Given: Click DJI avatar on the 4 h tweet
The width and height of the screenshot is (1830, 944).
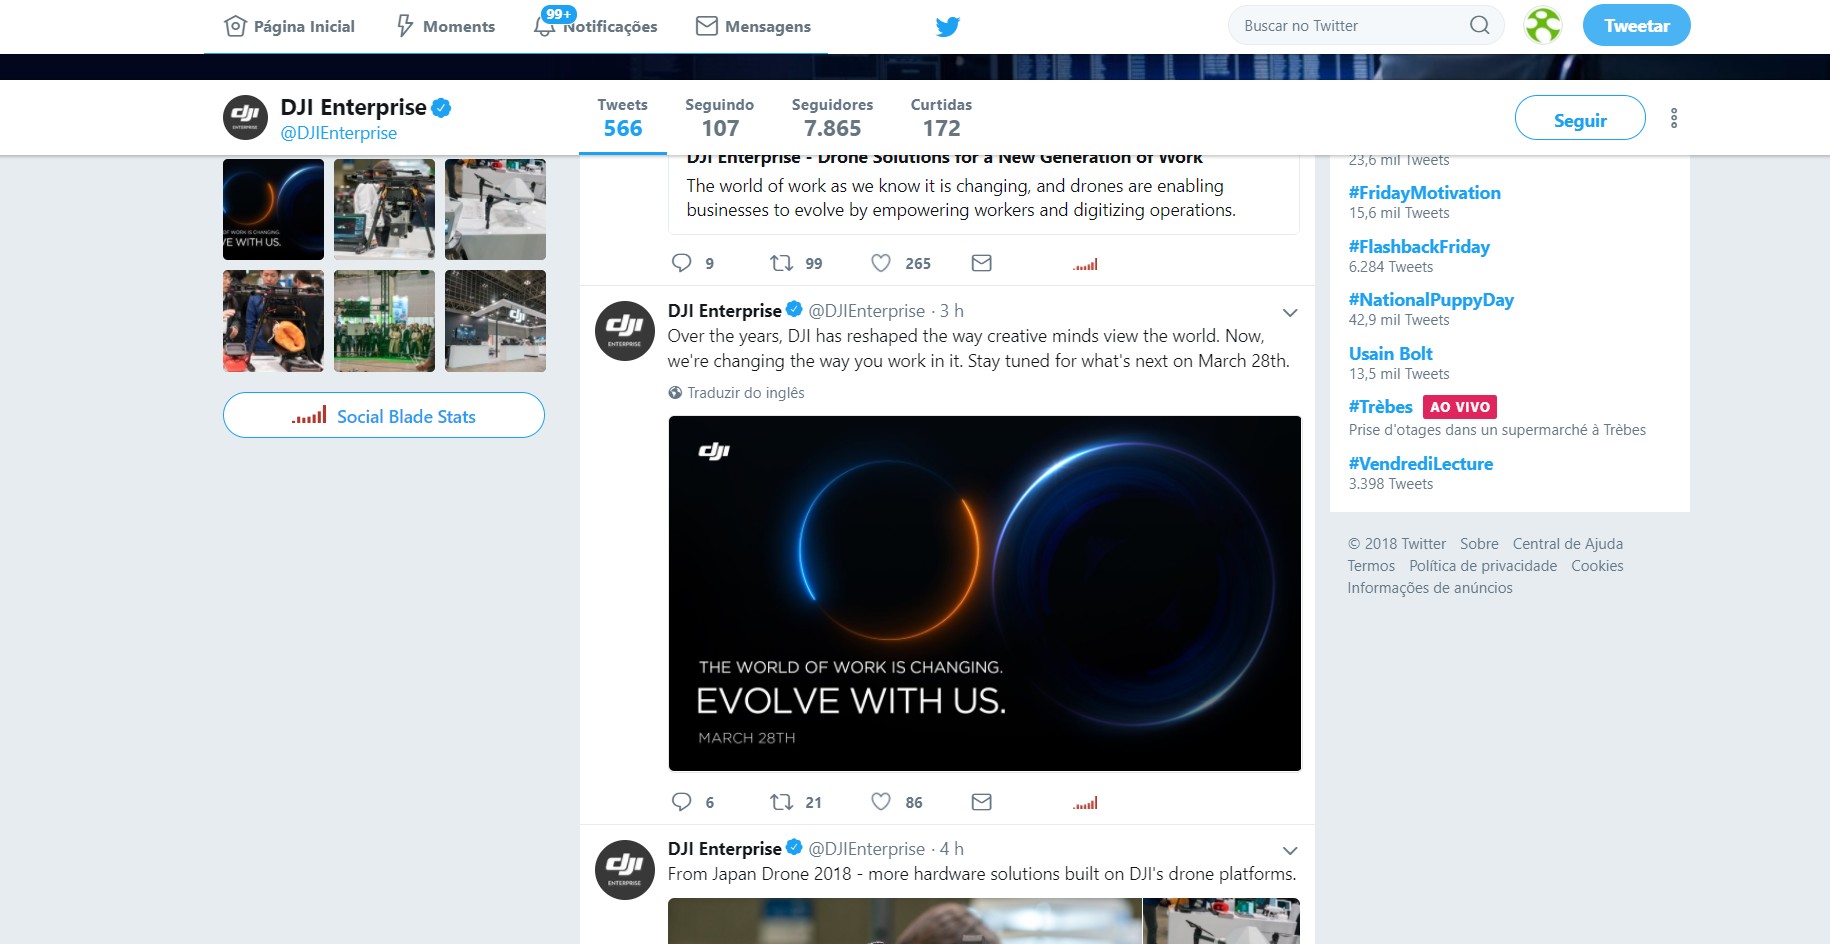Looking at the screenshot, I should pos(625,870).
